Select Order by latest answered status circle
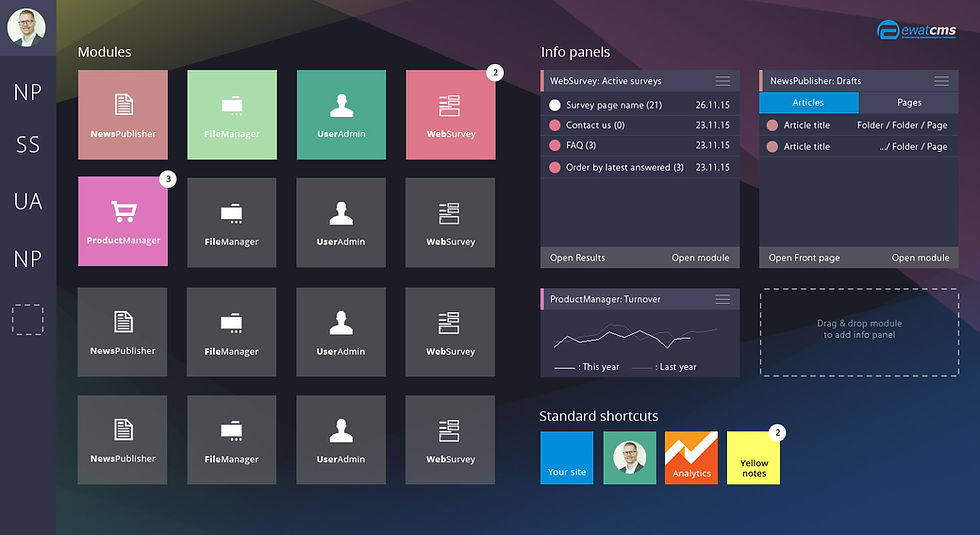 click(554, 168)
